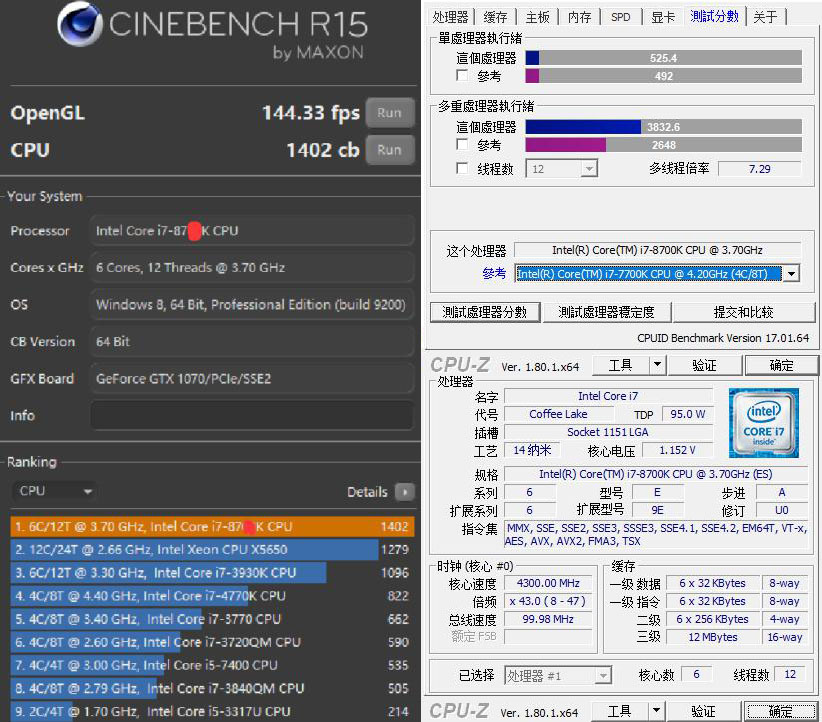The image size is (822, 722).
Task: Run the OpenGL benchmark in Cinebench
Action: [x=390, y=113]
